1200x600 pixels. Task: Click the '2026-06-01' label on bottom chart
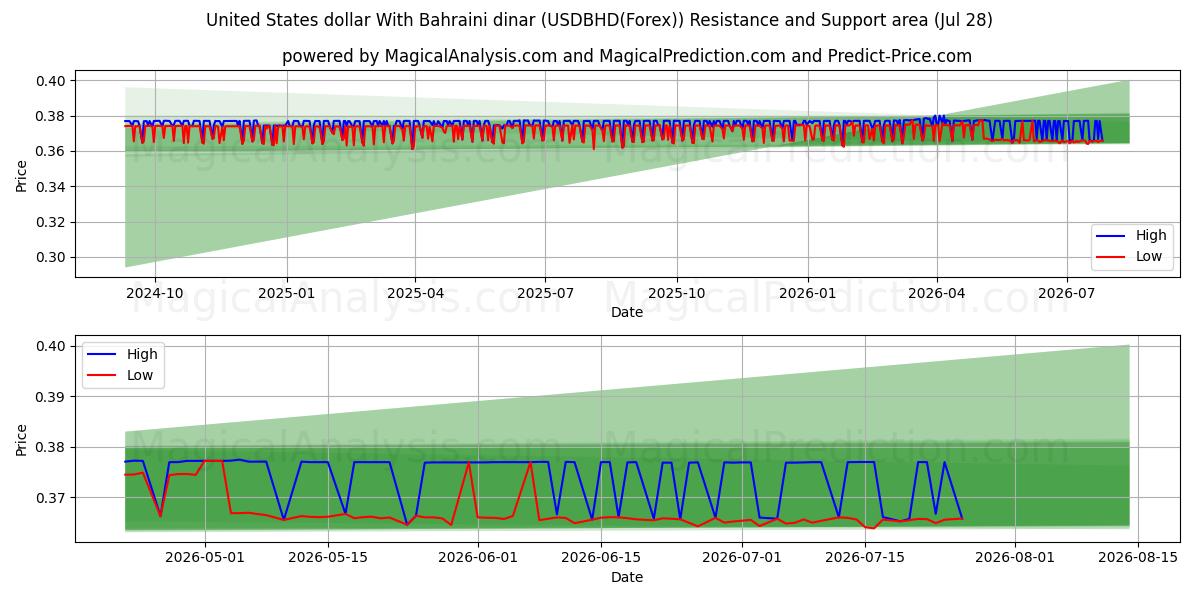click(477, 559)
